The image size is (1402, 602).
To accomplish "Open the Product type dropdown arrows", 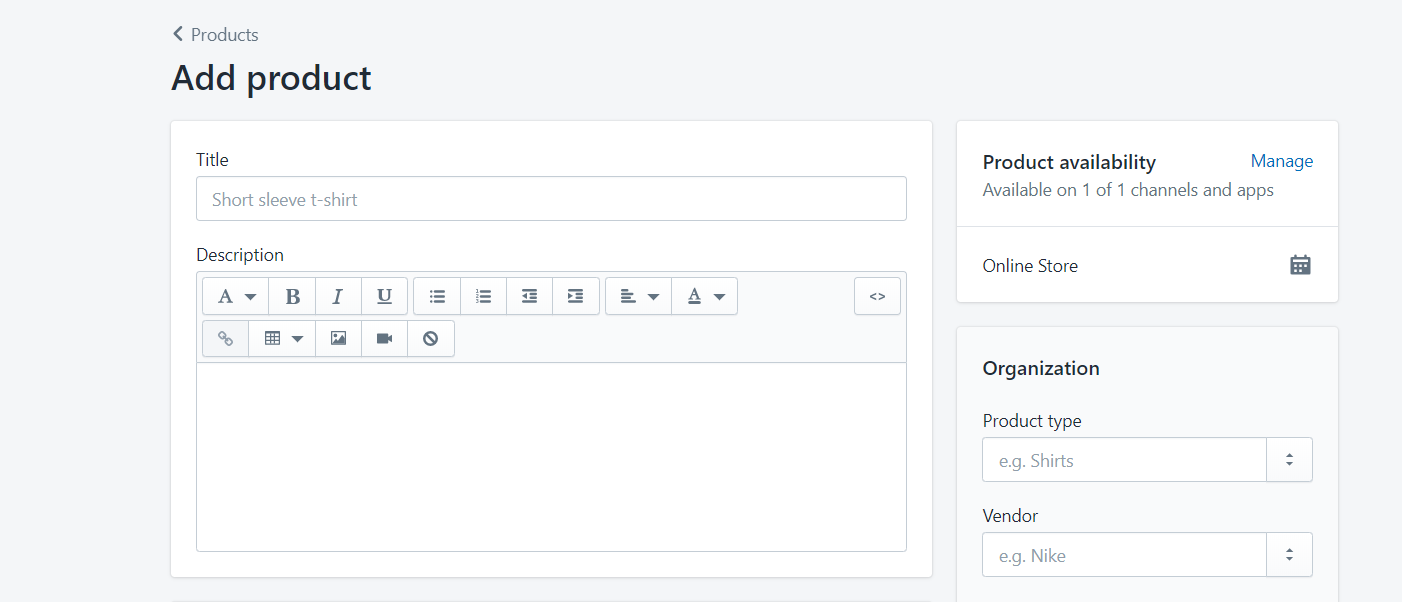I will (x=1289, y=460).
